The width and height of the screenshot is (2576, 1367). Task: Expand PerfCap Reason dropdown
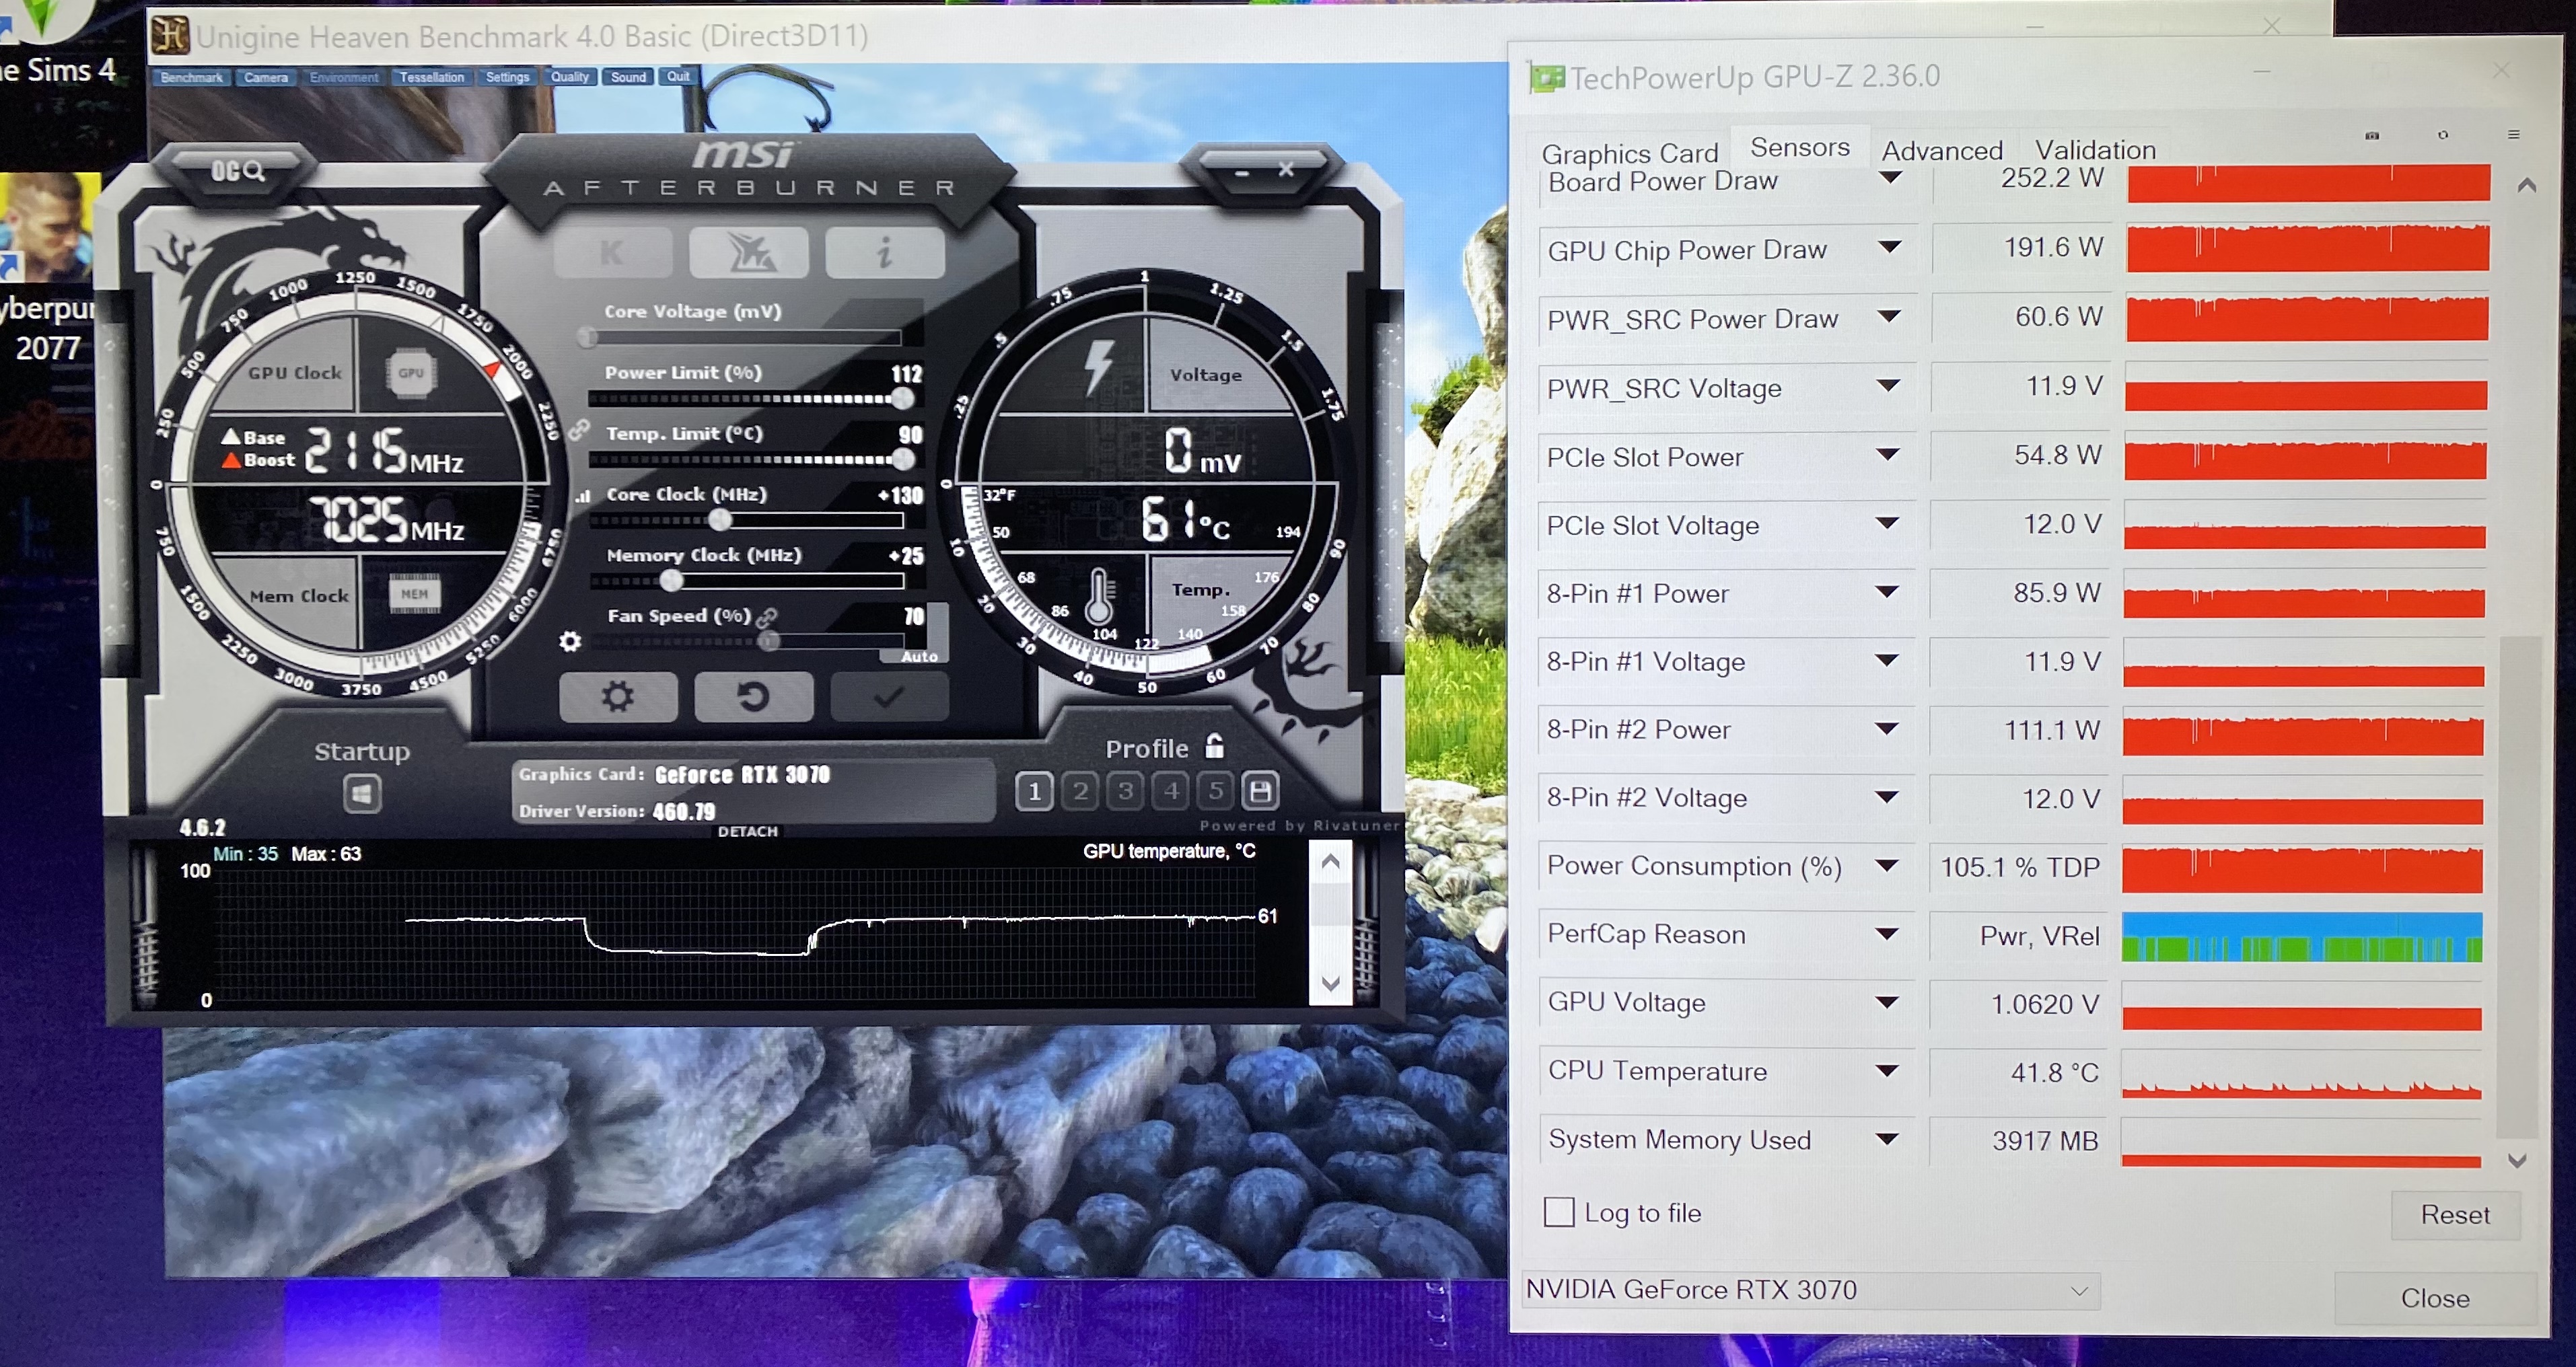[x=1887, y=934]
